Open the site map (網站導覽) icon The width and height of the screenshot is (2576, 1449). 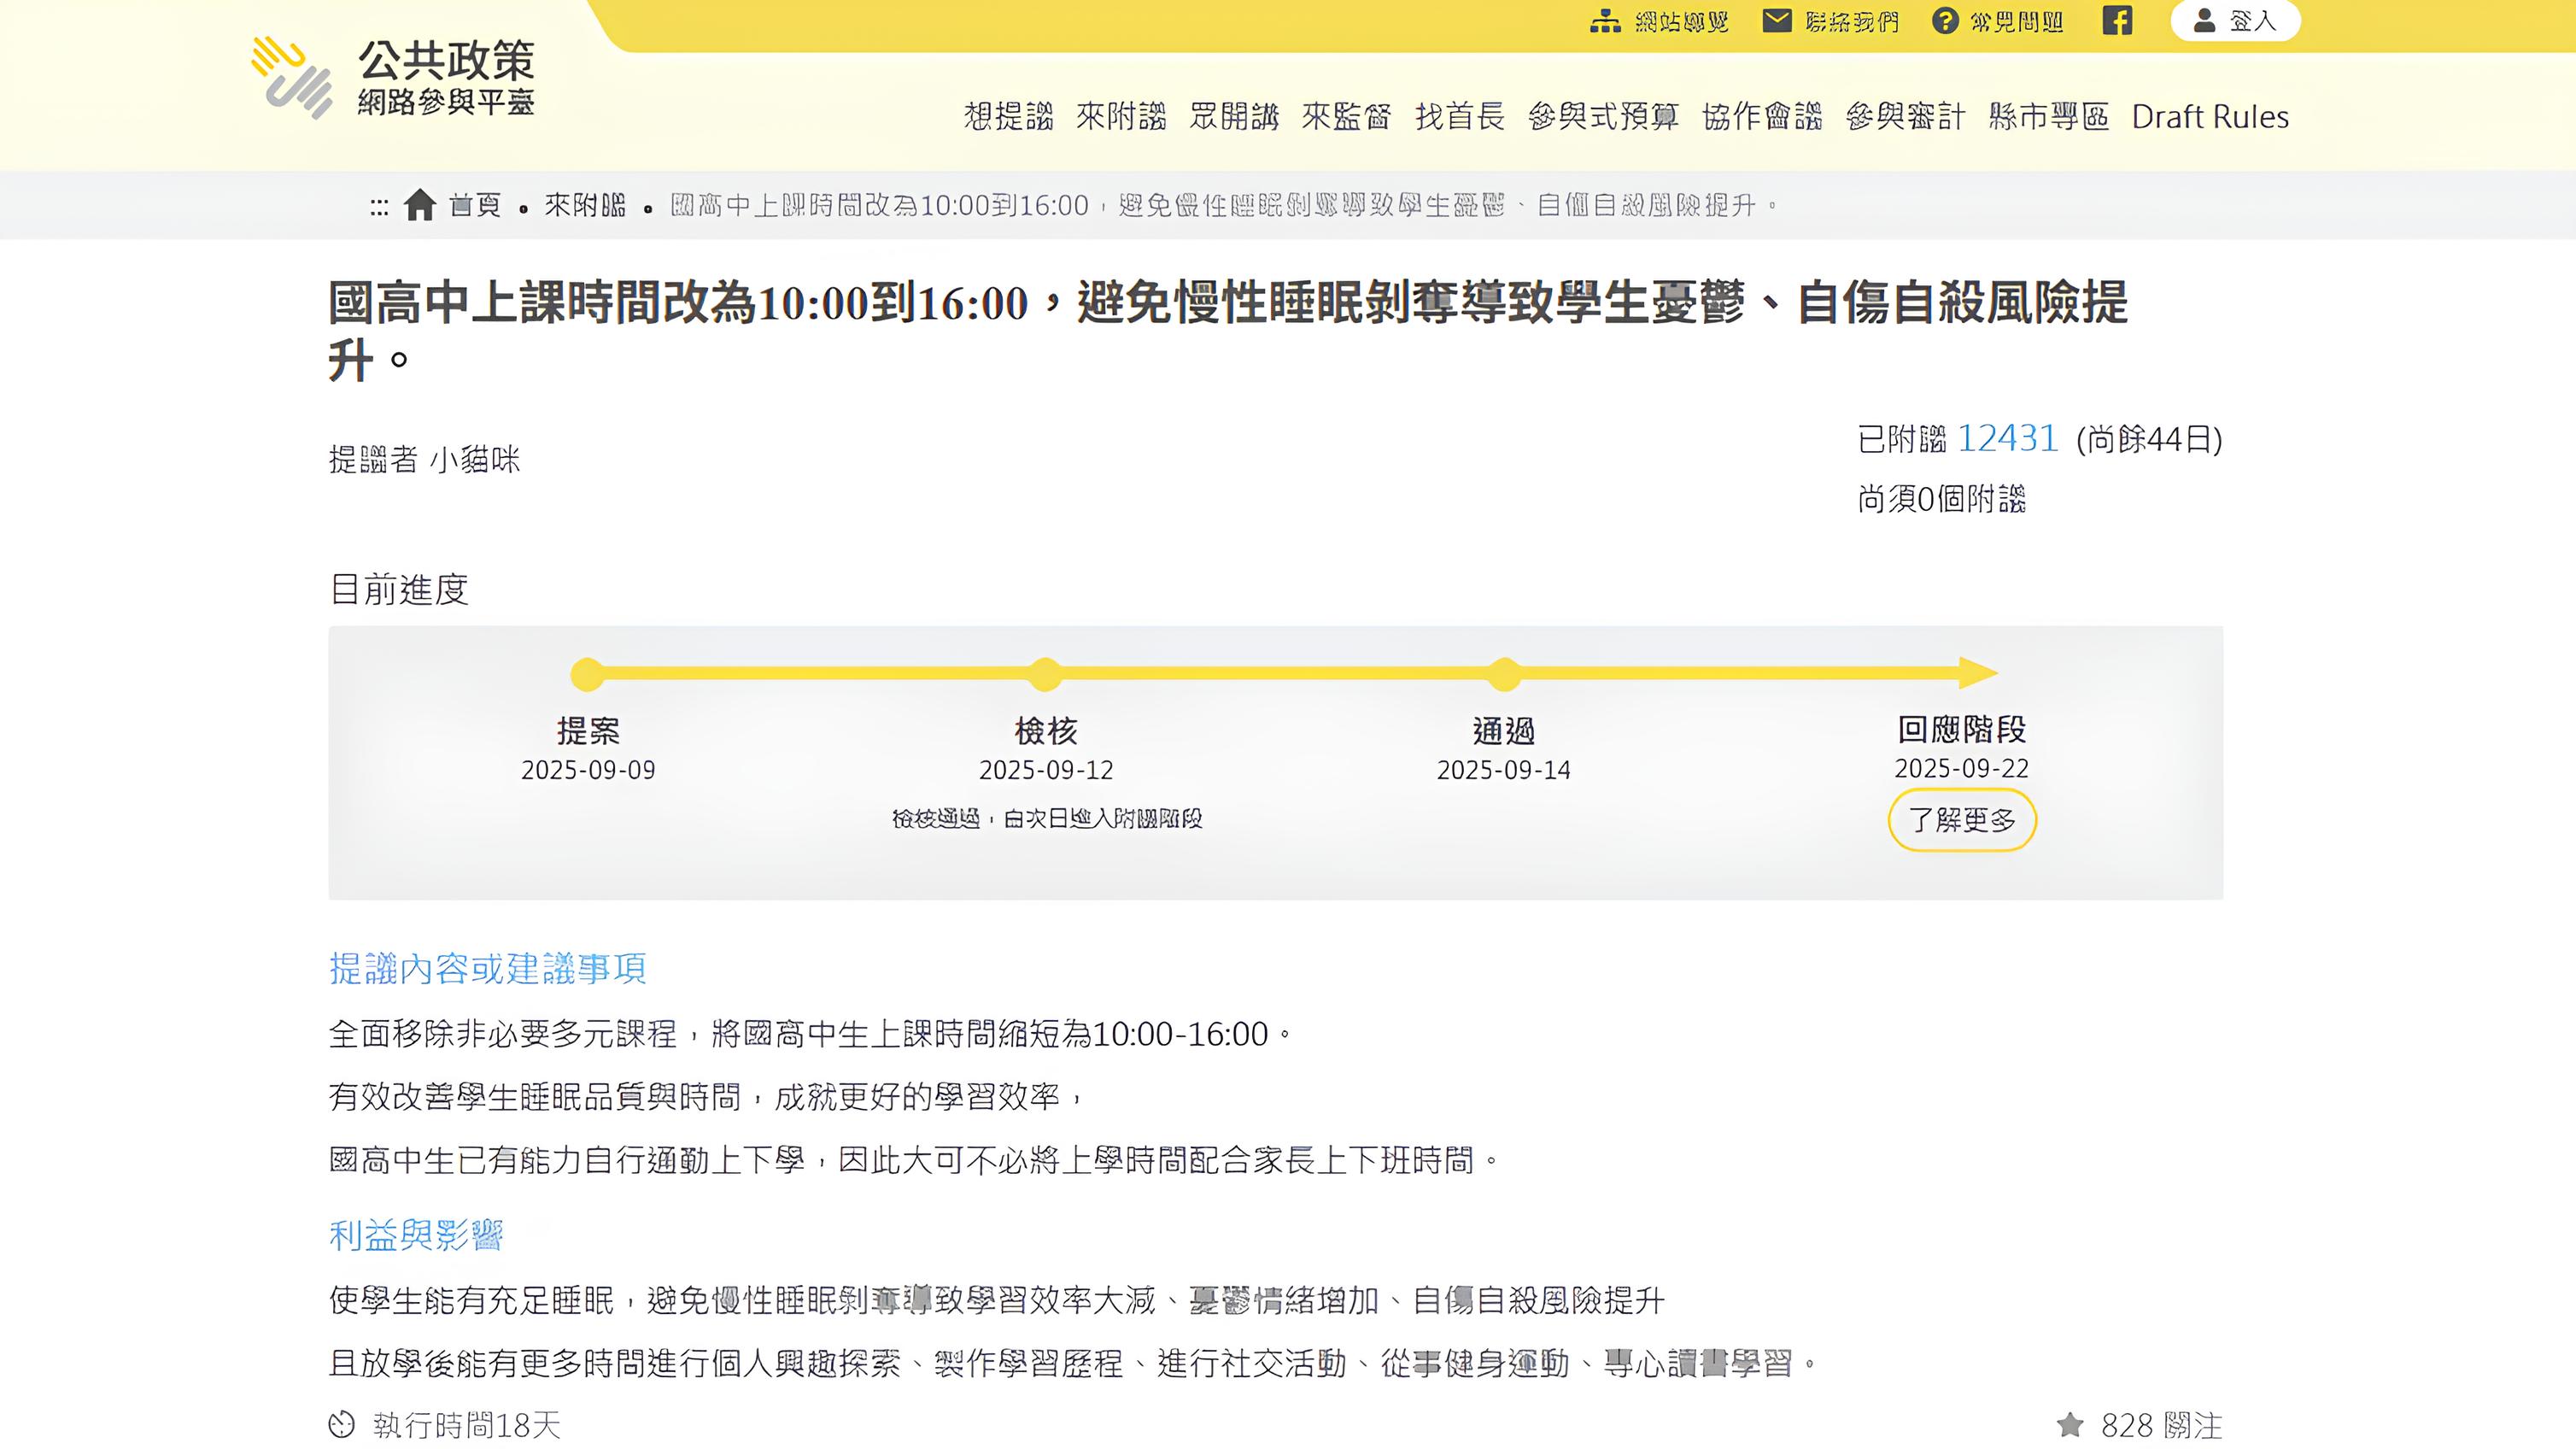(1605, 21)
